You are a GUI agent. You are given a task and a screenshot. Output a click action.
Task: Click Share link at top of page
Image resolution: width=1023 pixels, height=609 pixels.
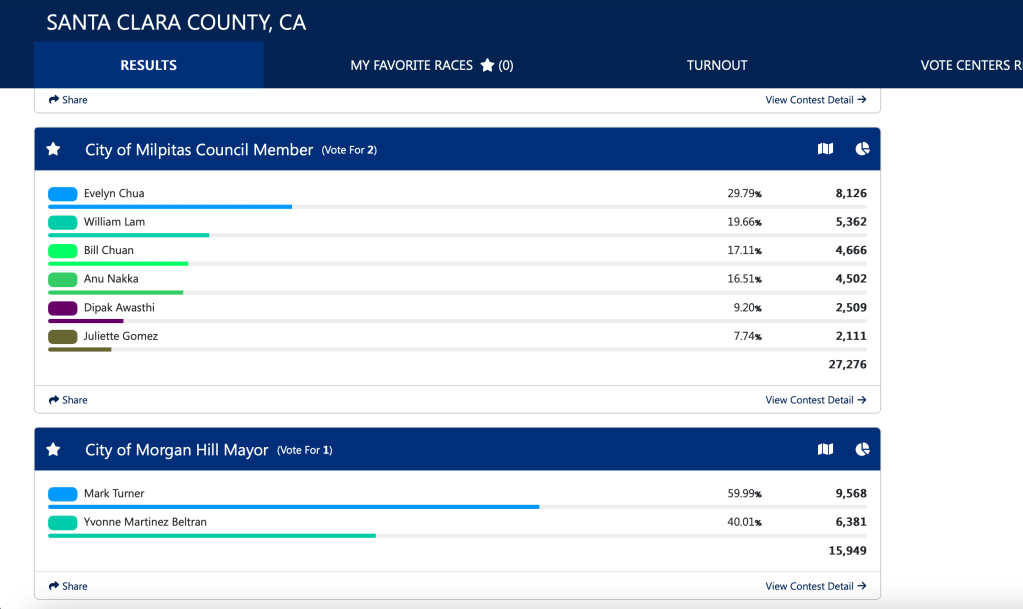(68, 100)
